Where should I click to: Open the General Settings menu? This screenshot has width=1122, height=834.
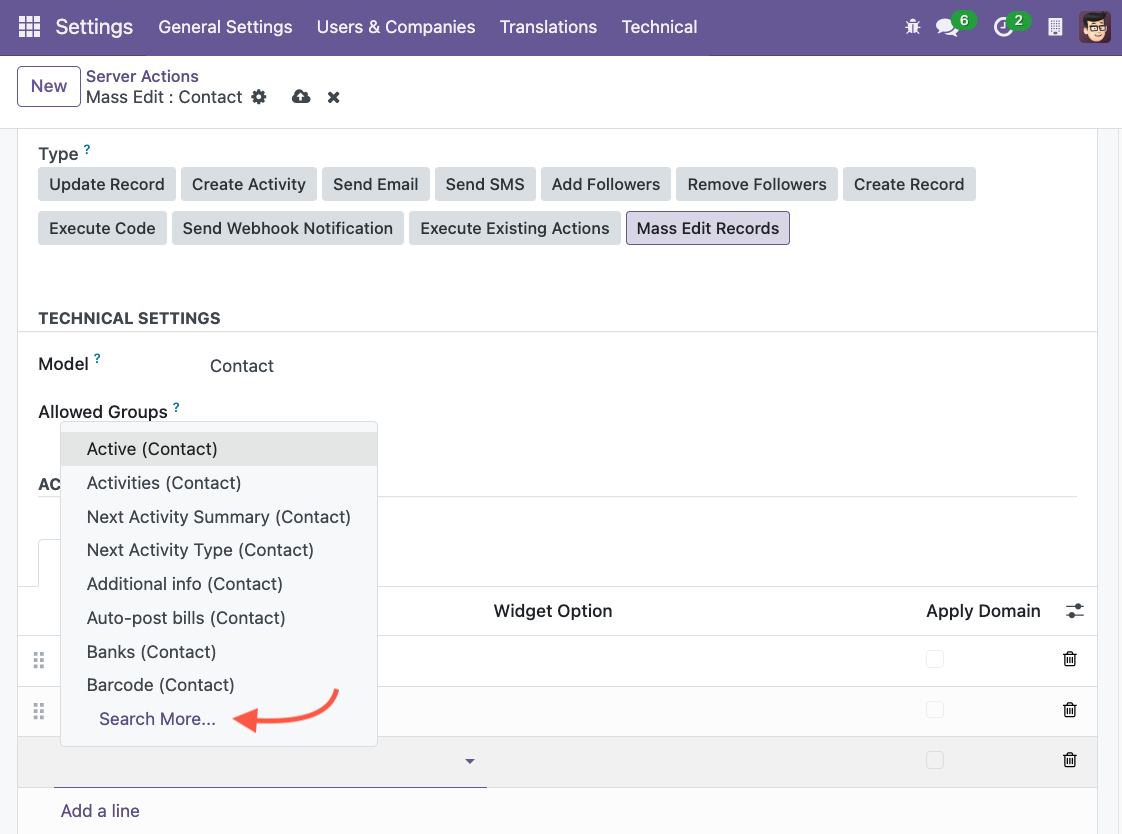click(225, 27)
